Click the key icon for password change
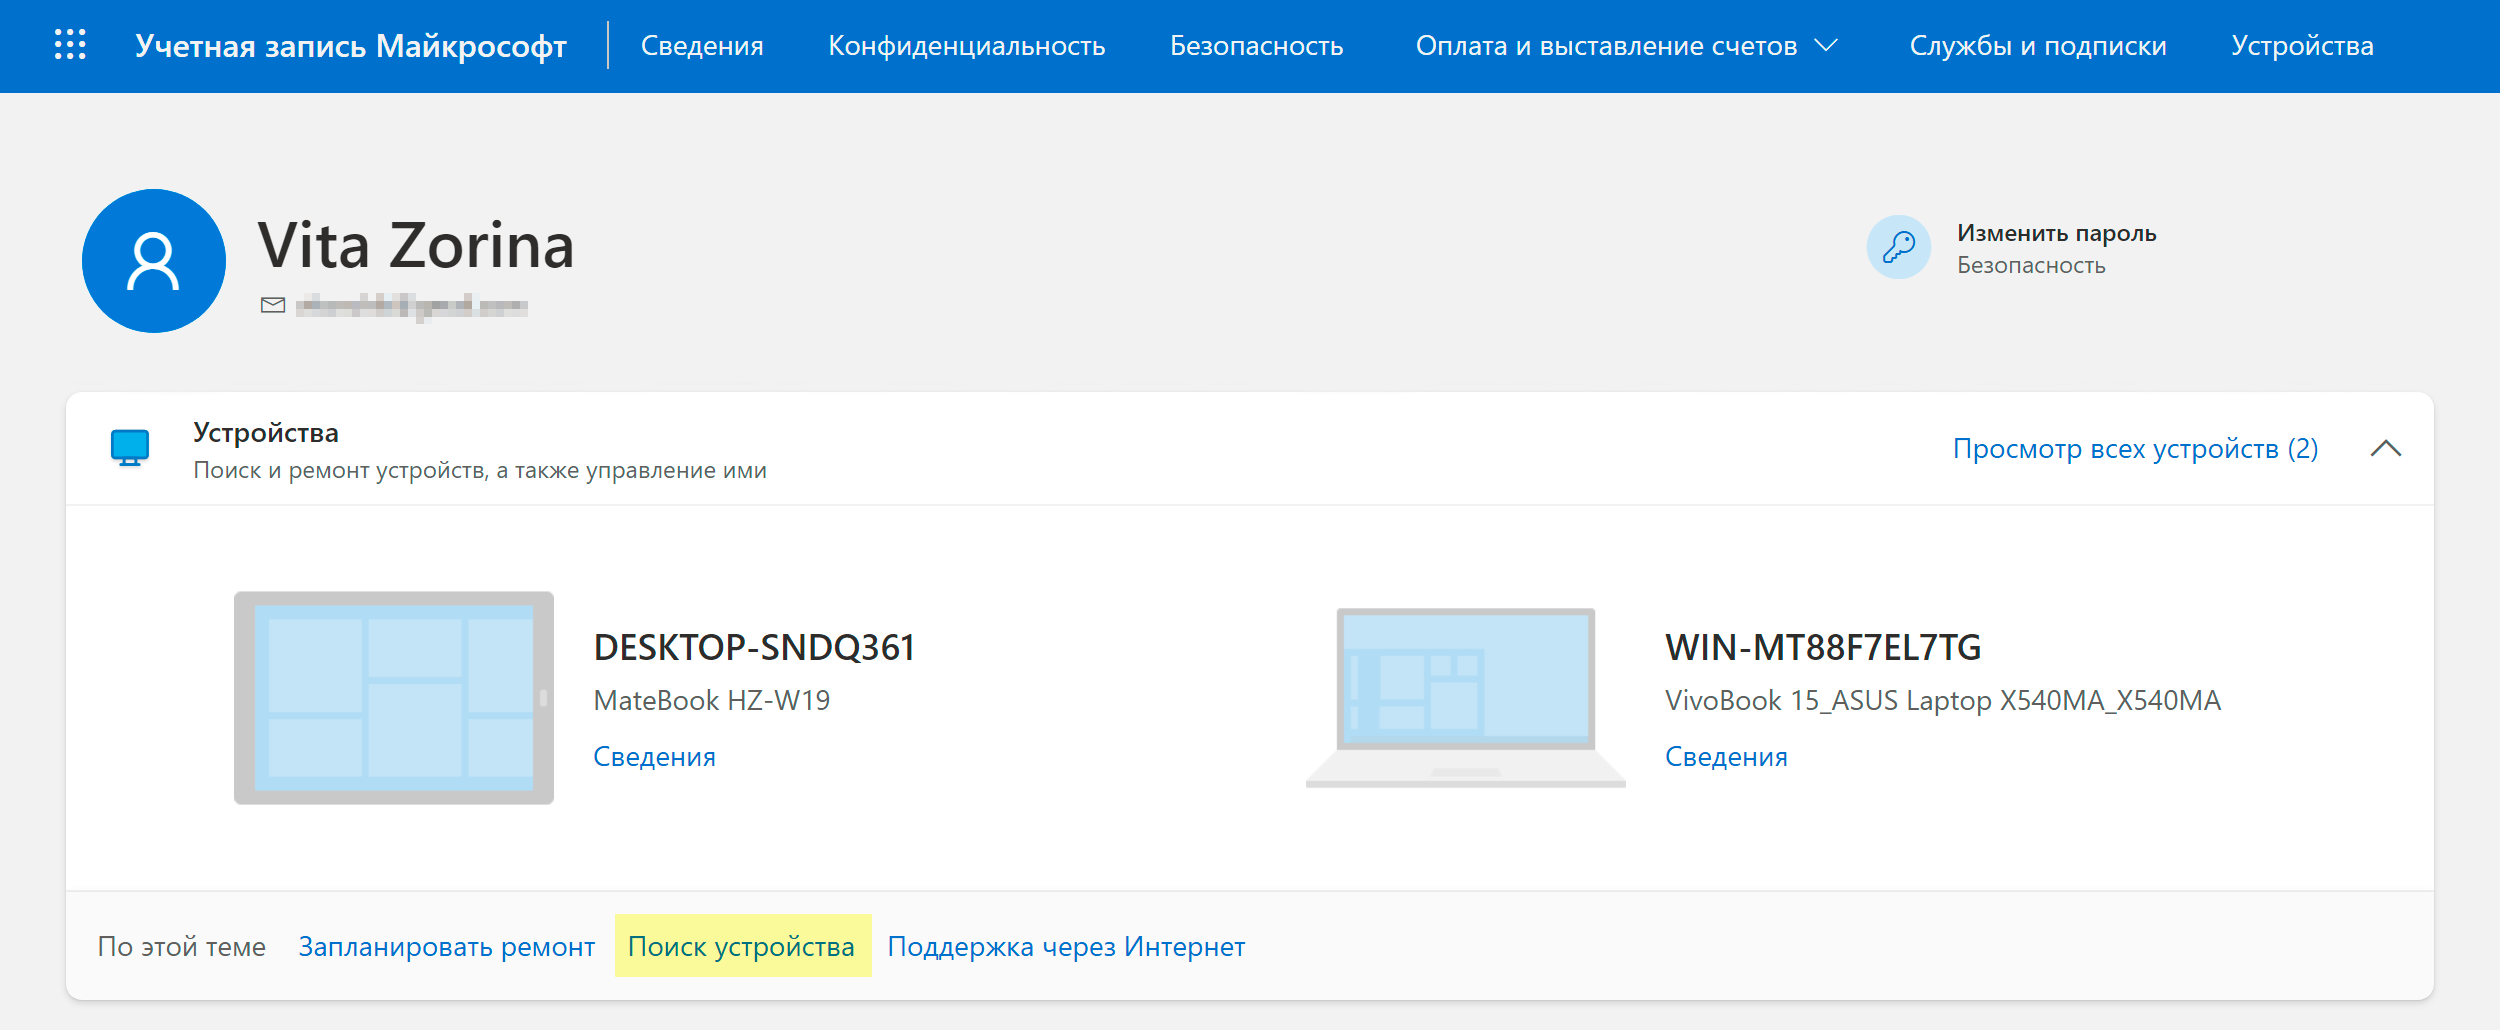This screenshot has height=1030, width=2500. tap(1898, 247)
